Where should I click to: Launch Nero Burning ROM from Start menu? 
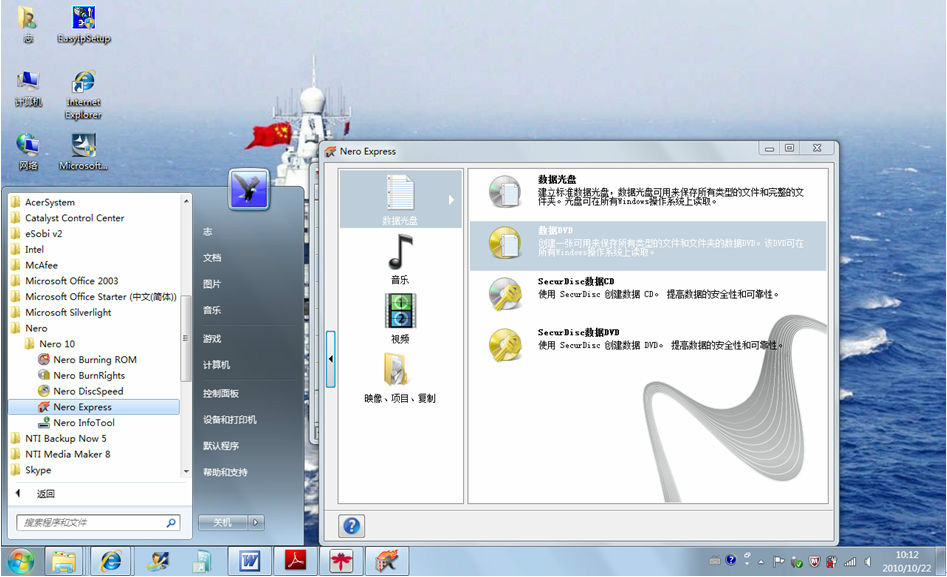click(95, 359)
